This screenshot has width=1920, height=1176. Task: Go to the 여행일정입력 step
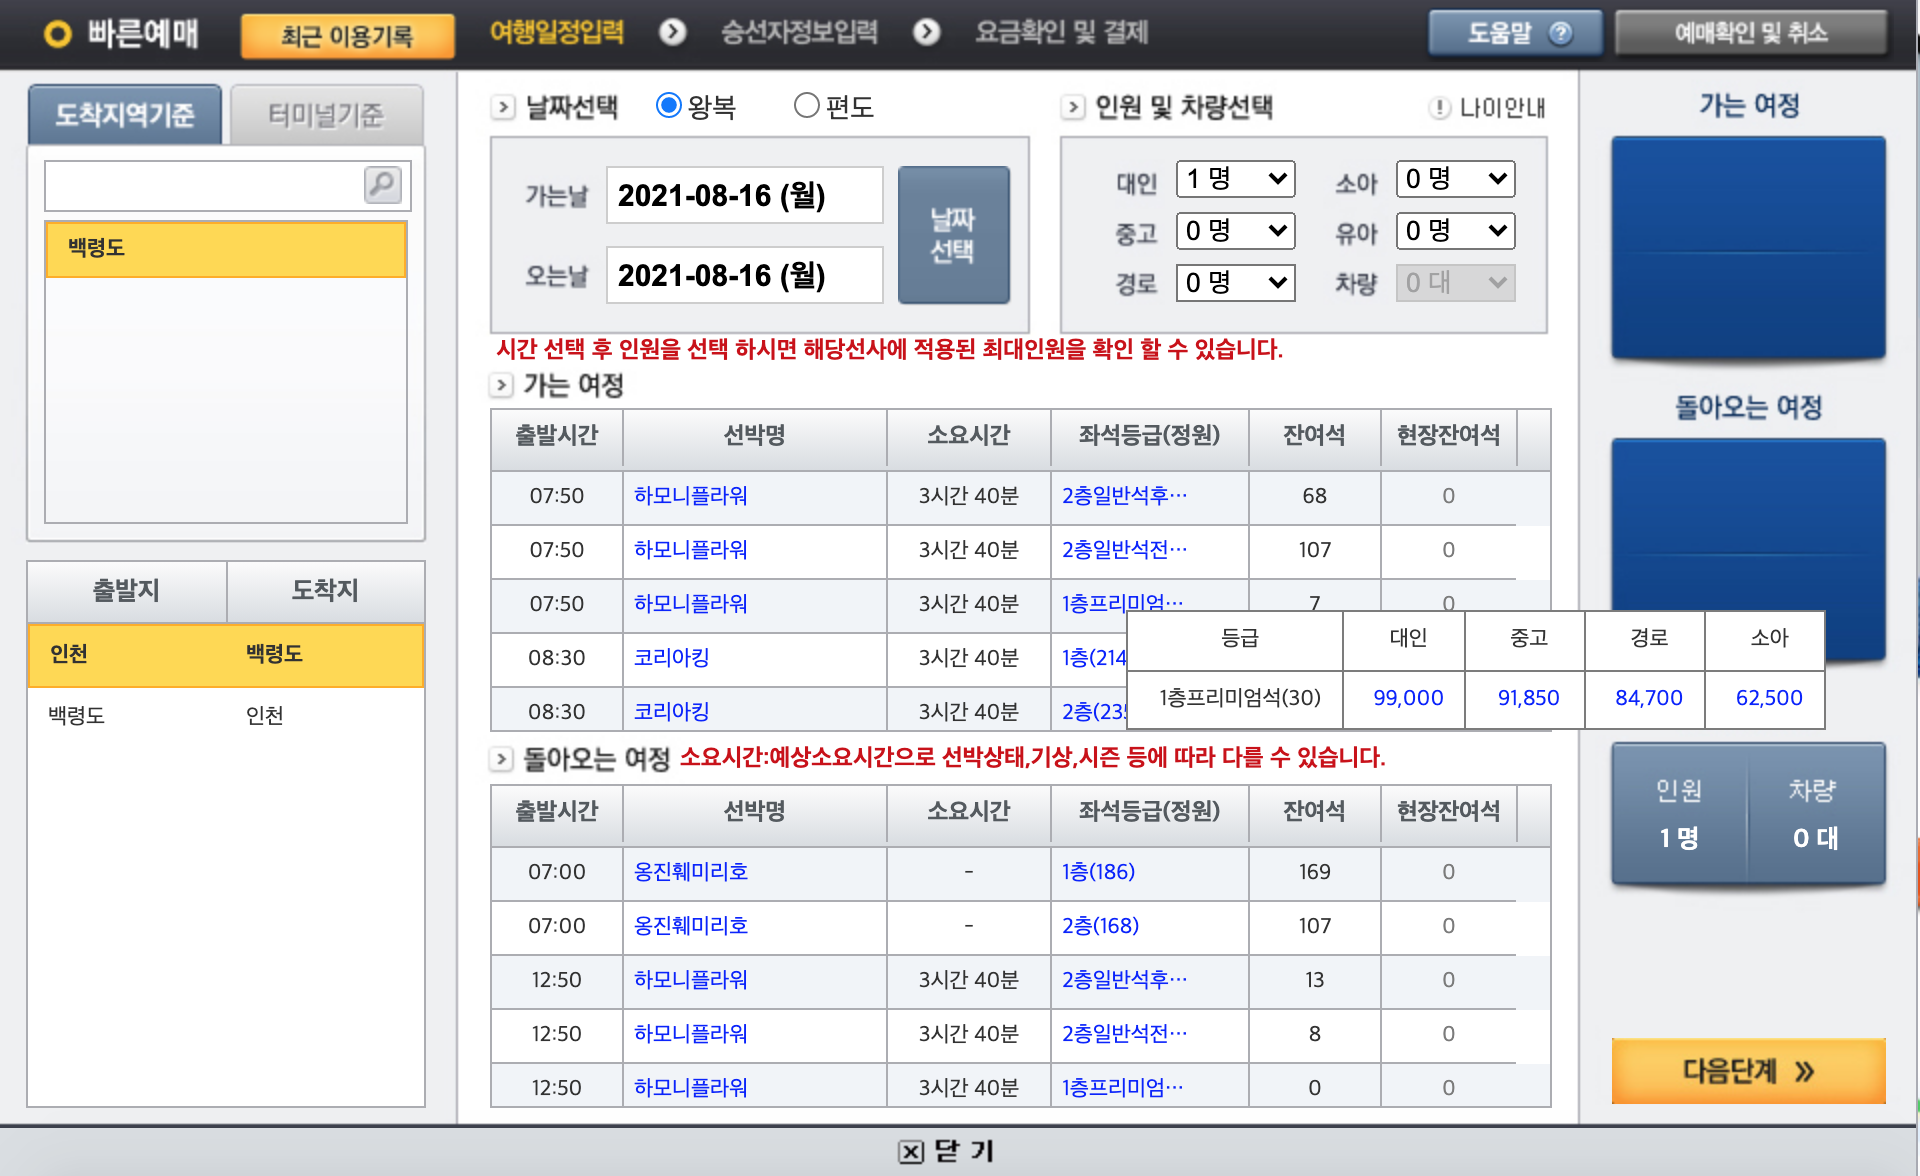(x=557, y=32)
